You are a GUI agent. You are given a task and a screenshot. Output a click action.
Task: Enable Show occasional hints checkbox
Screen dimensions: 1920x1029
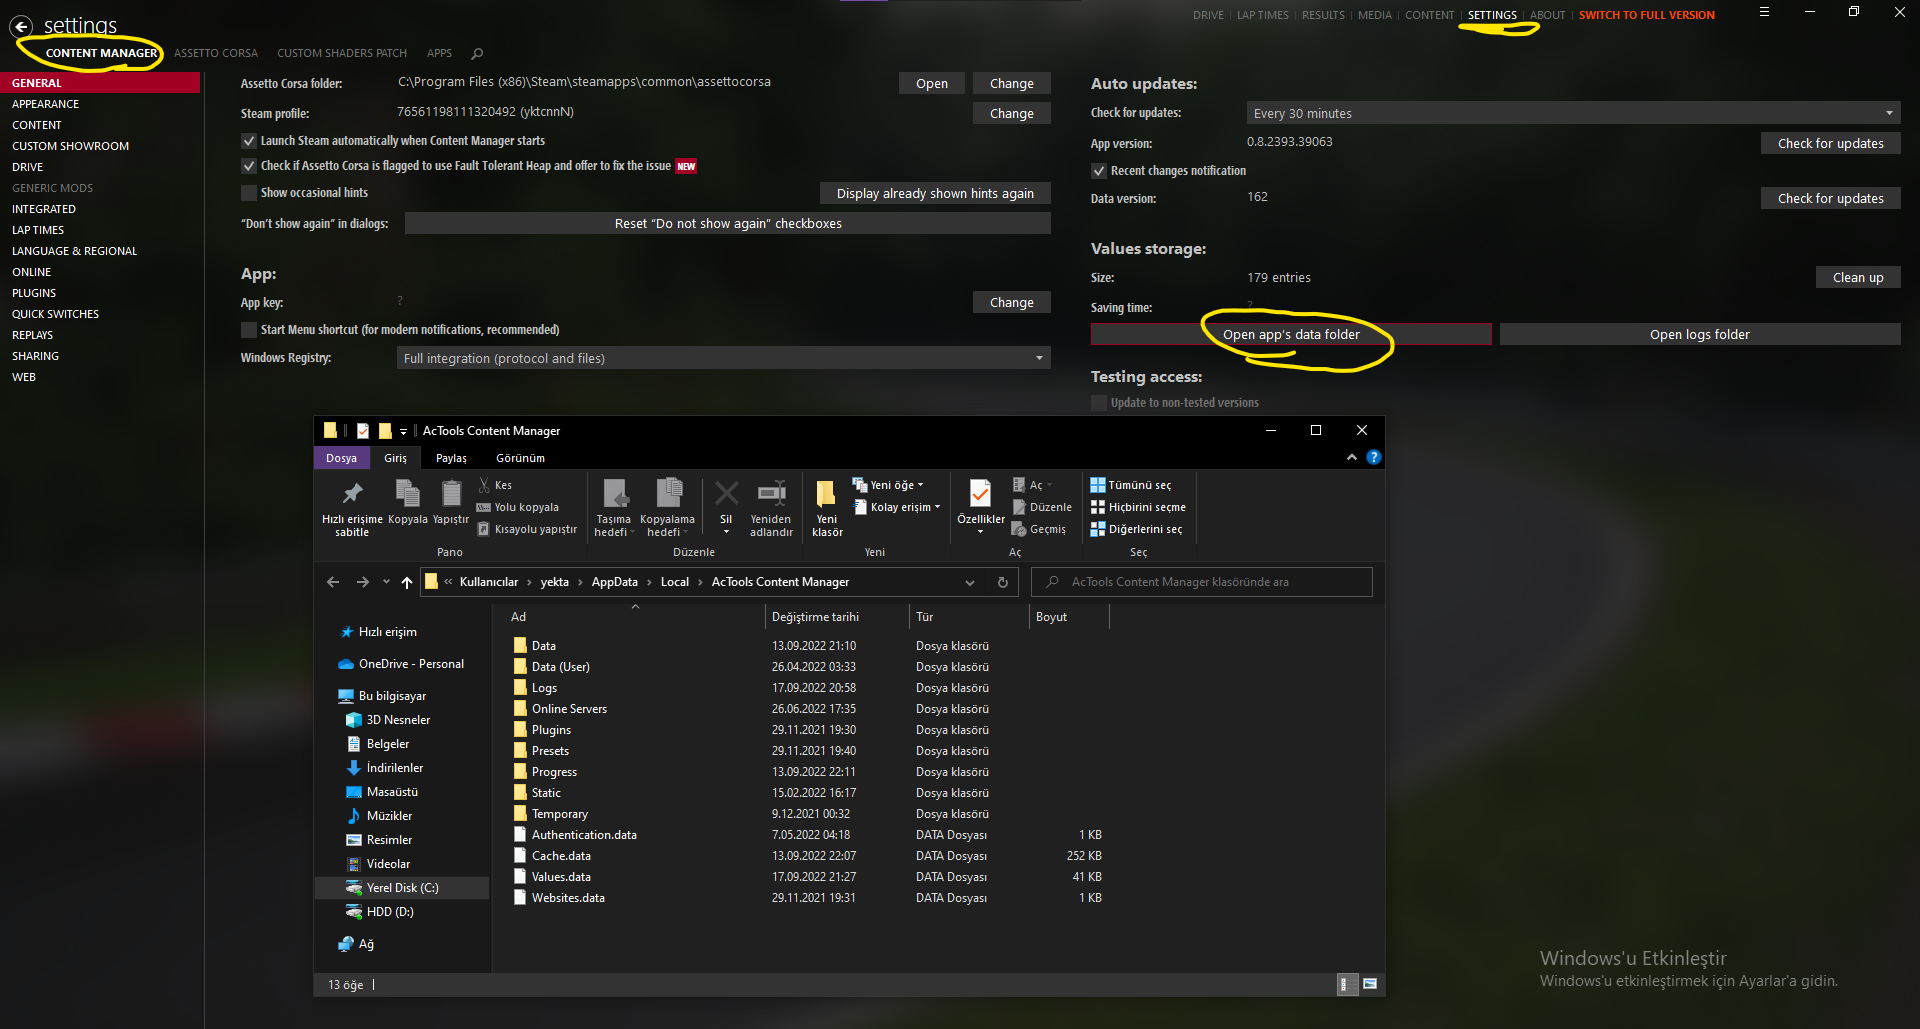tap(249, 193)
